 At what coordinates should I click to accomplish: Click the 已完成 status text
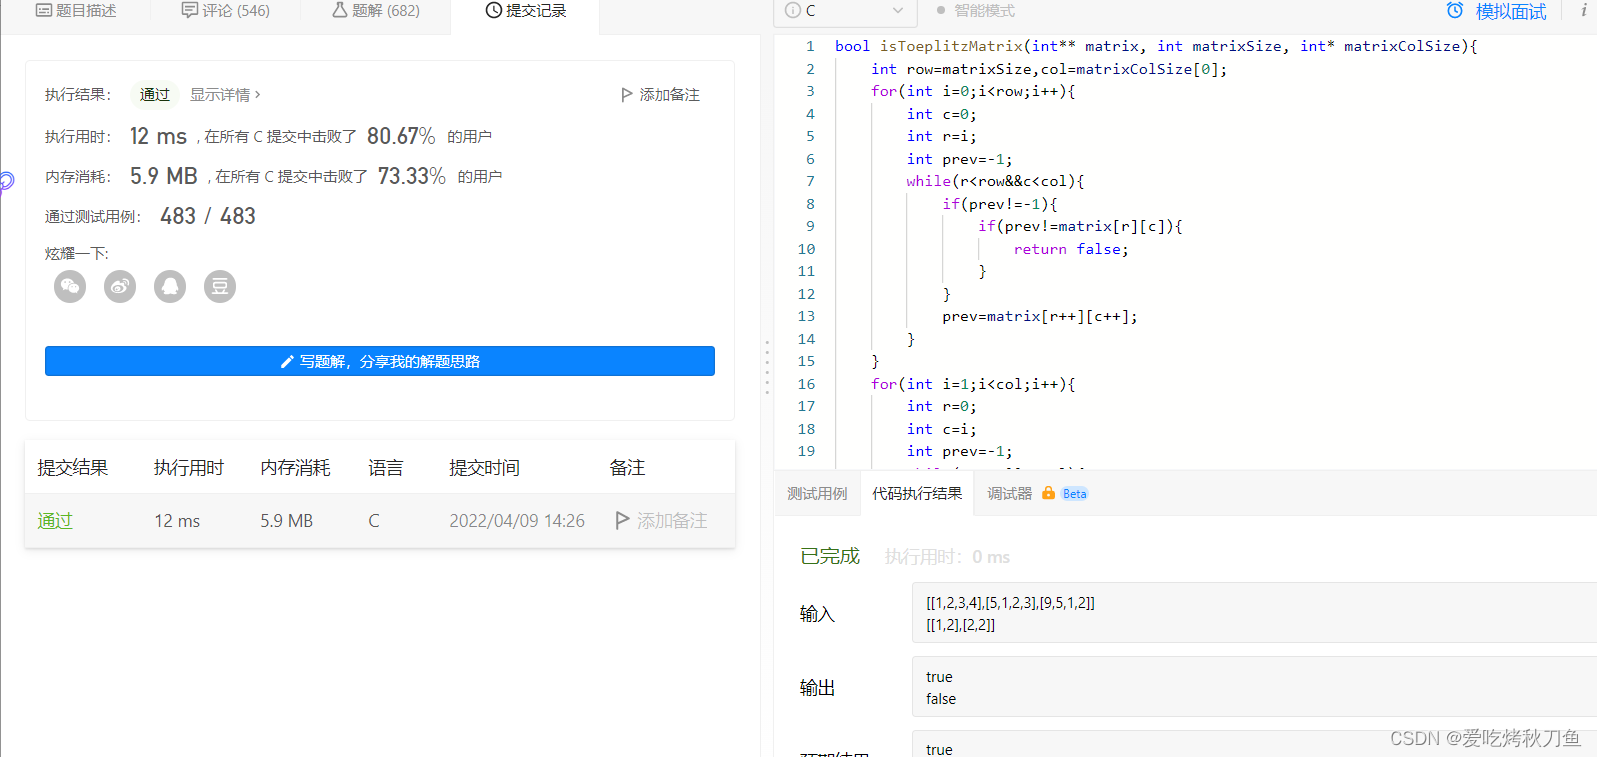click(x=830, y=556)
